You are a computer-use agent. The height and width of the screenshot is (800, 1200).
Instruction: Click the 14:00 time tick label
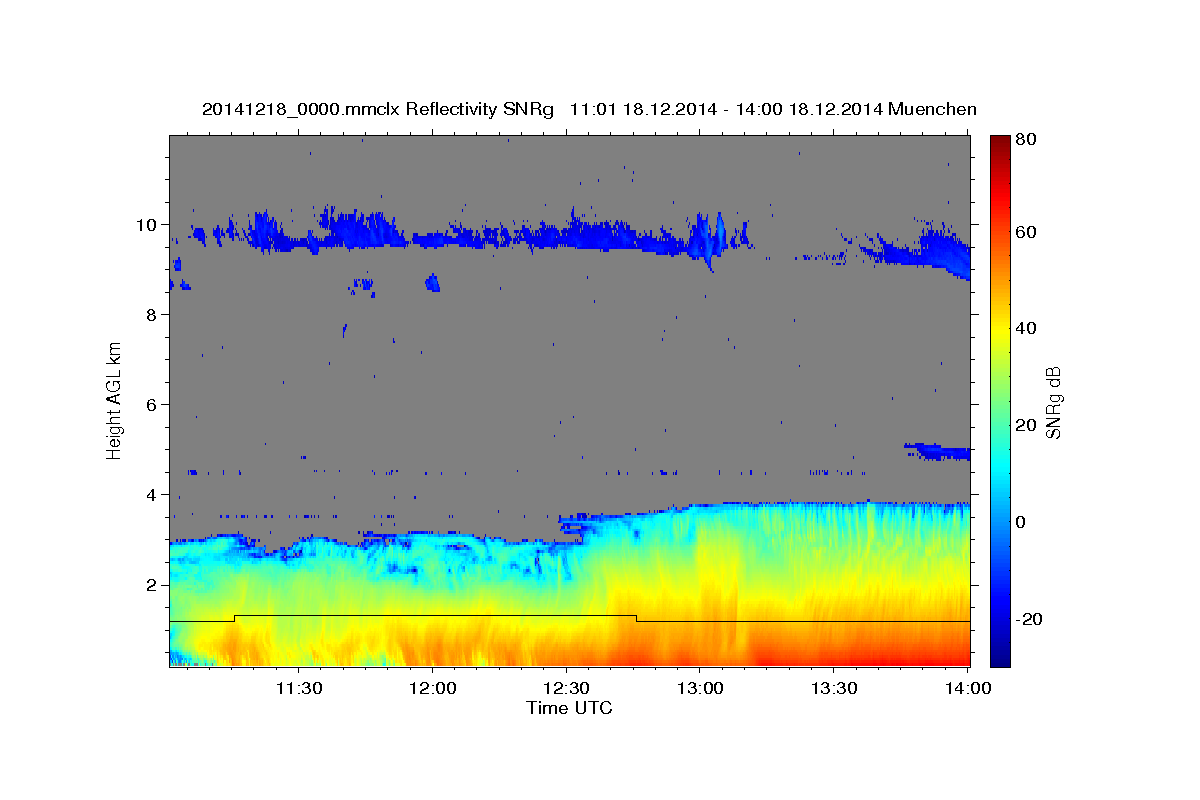tap(968, 688)
